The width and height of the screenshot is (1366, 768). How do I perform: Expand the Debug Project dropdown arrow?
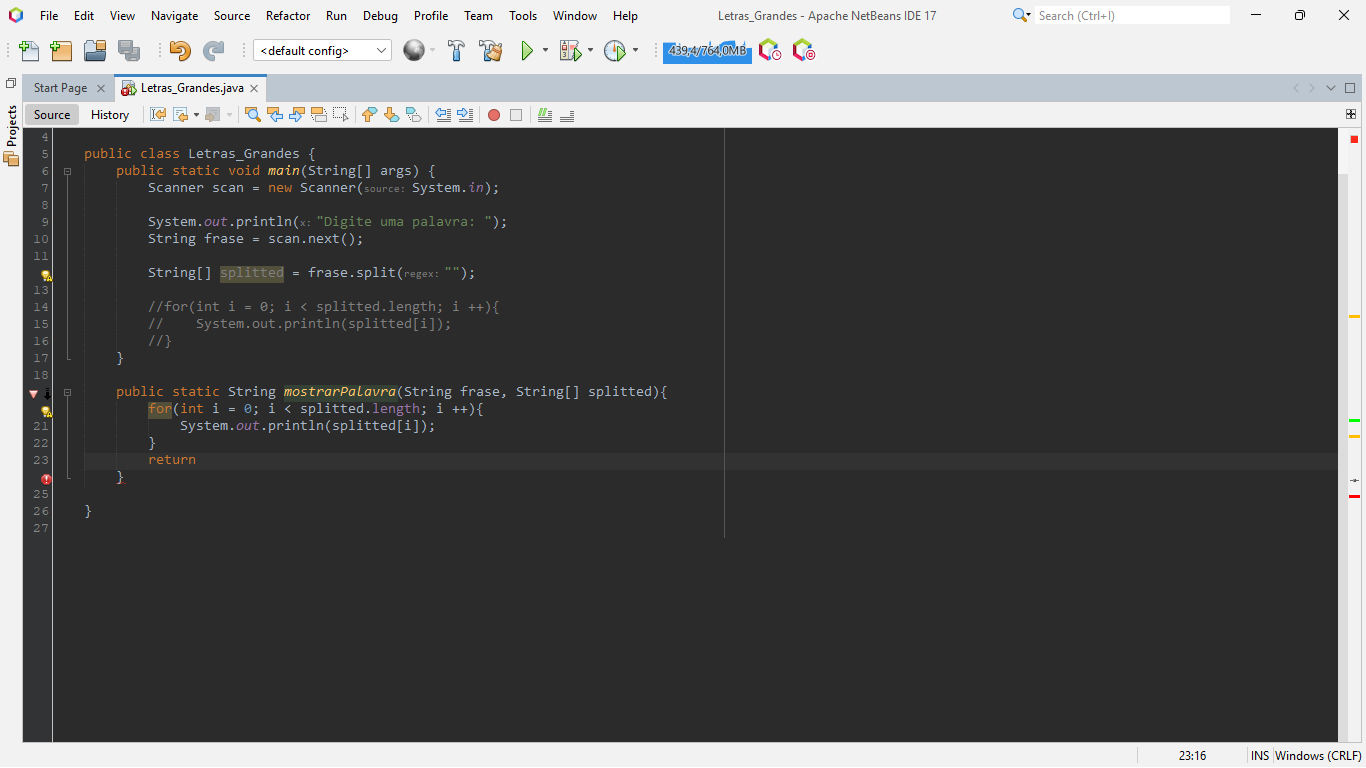[x=590, y=51]
